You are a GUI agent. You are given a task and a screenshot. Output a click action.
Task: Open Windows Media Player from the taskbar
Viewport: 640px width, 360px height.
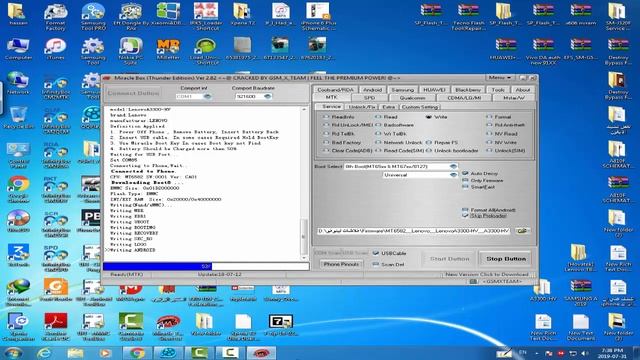tap(105, 353)
